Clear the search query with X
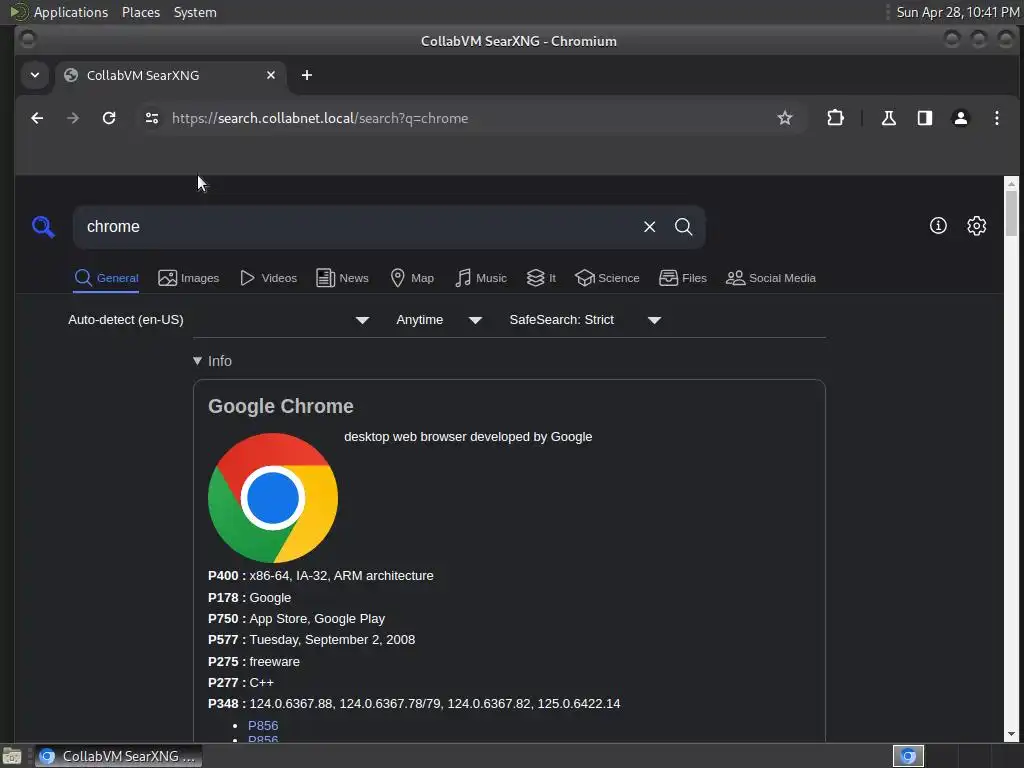 click(649, 227)
